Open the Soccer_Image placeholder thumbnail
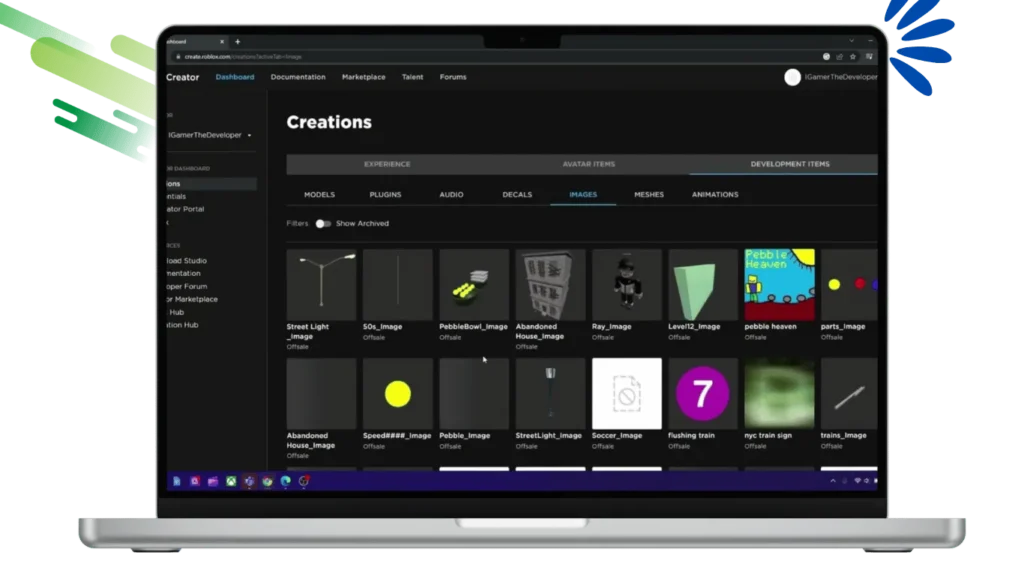The height and width of the screenshot is (576, 1024). pos(627,394)
